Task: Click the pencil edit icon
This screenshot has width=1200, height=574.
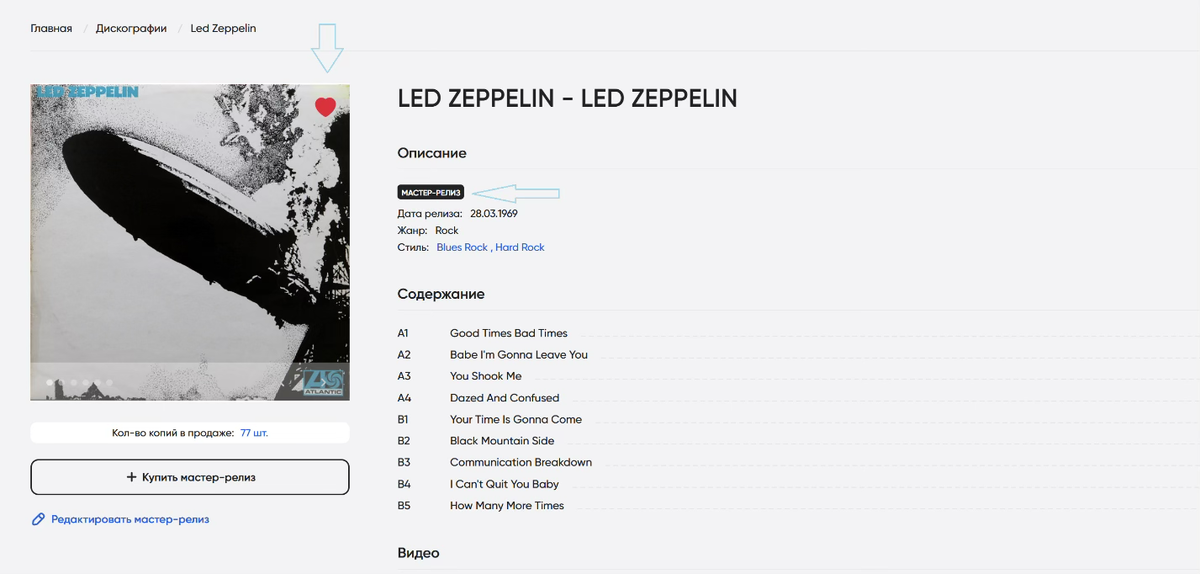Action: [x=39, y=520]
